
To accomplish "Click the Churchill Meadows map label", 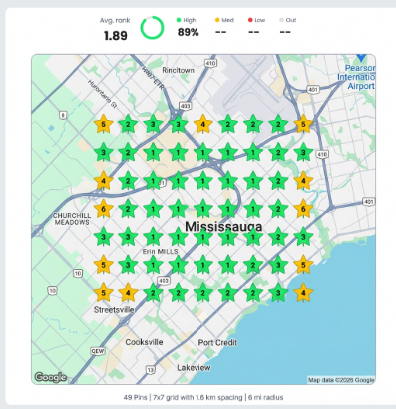I will coord(72,219).
